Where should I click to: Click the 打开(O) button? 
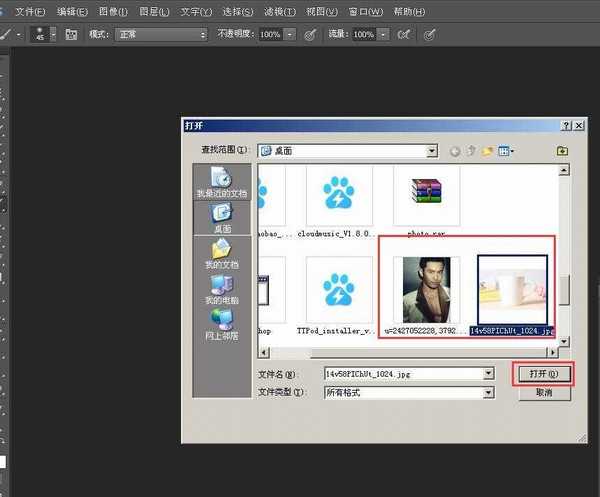click(x=544, y=373)
